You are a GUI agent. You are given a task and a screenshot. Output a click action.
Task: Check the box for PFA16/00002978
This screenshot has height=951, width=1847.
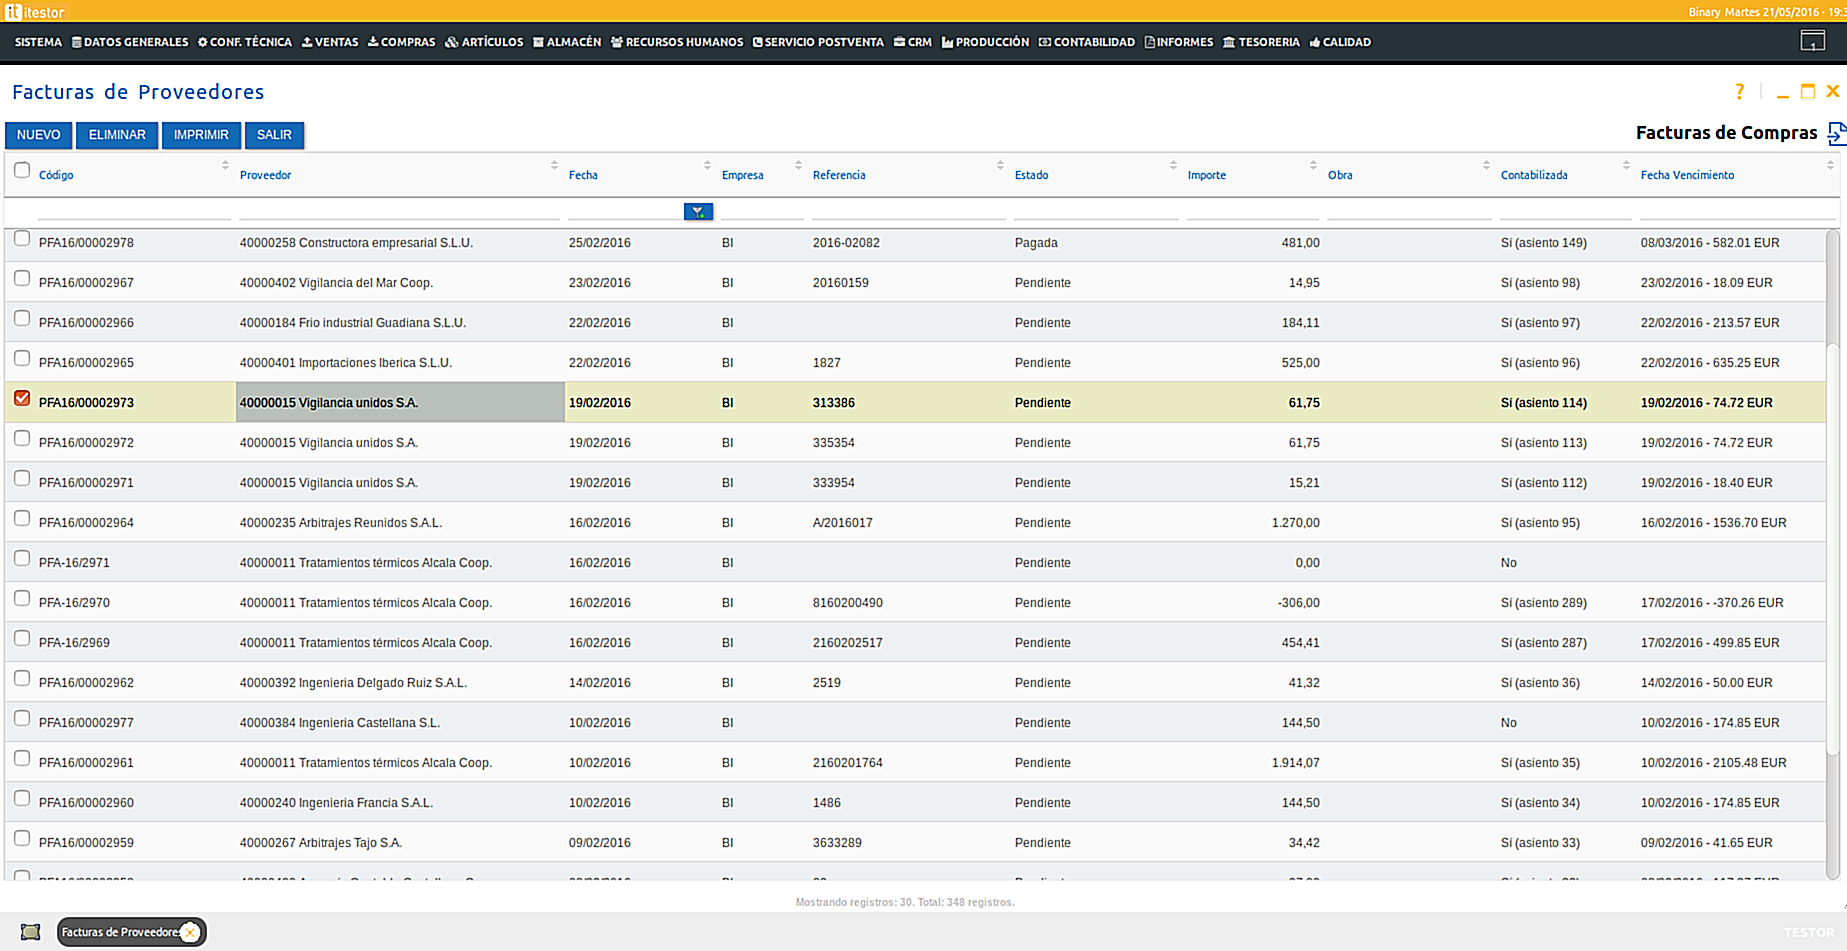click(22, 238)
